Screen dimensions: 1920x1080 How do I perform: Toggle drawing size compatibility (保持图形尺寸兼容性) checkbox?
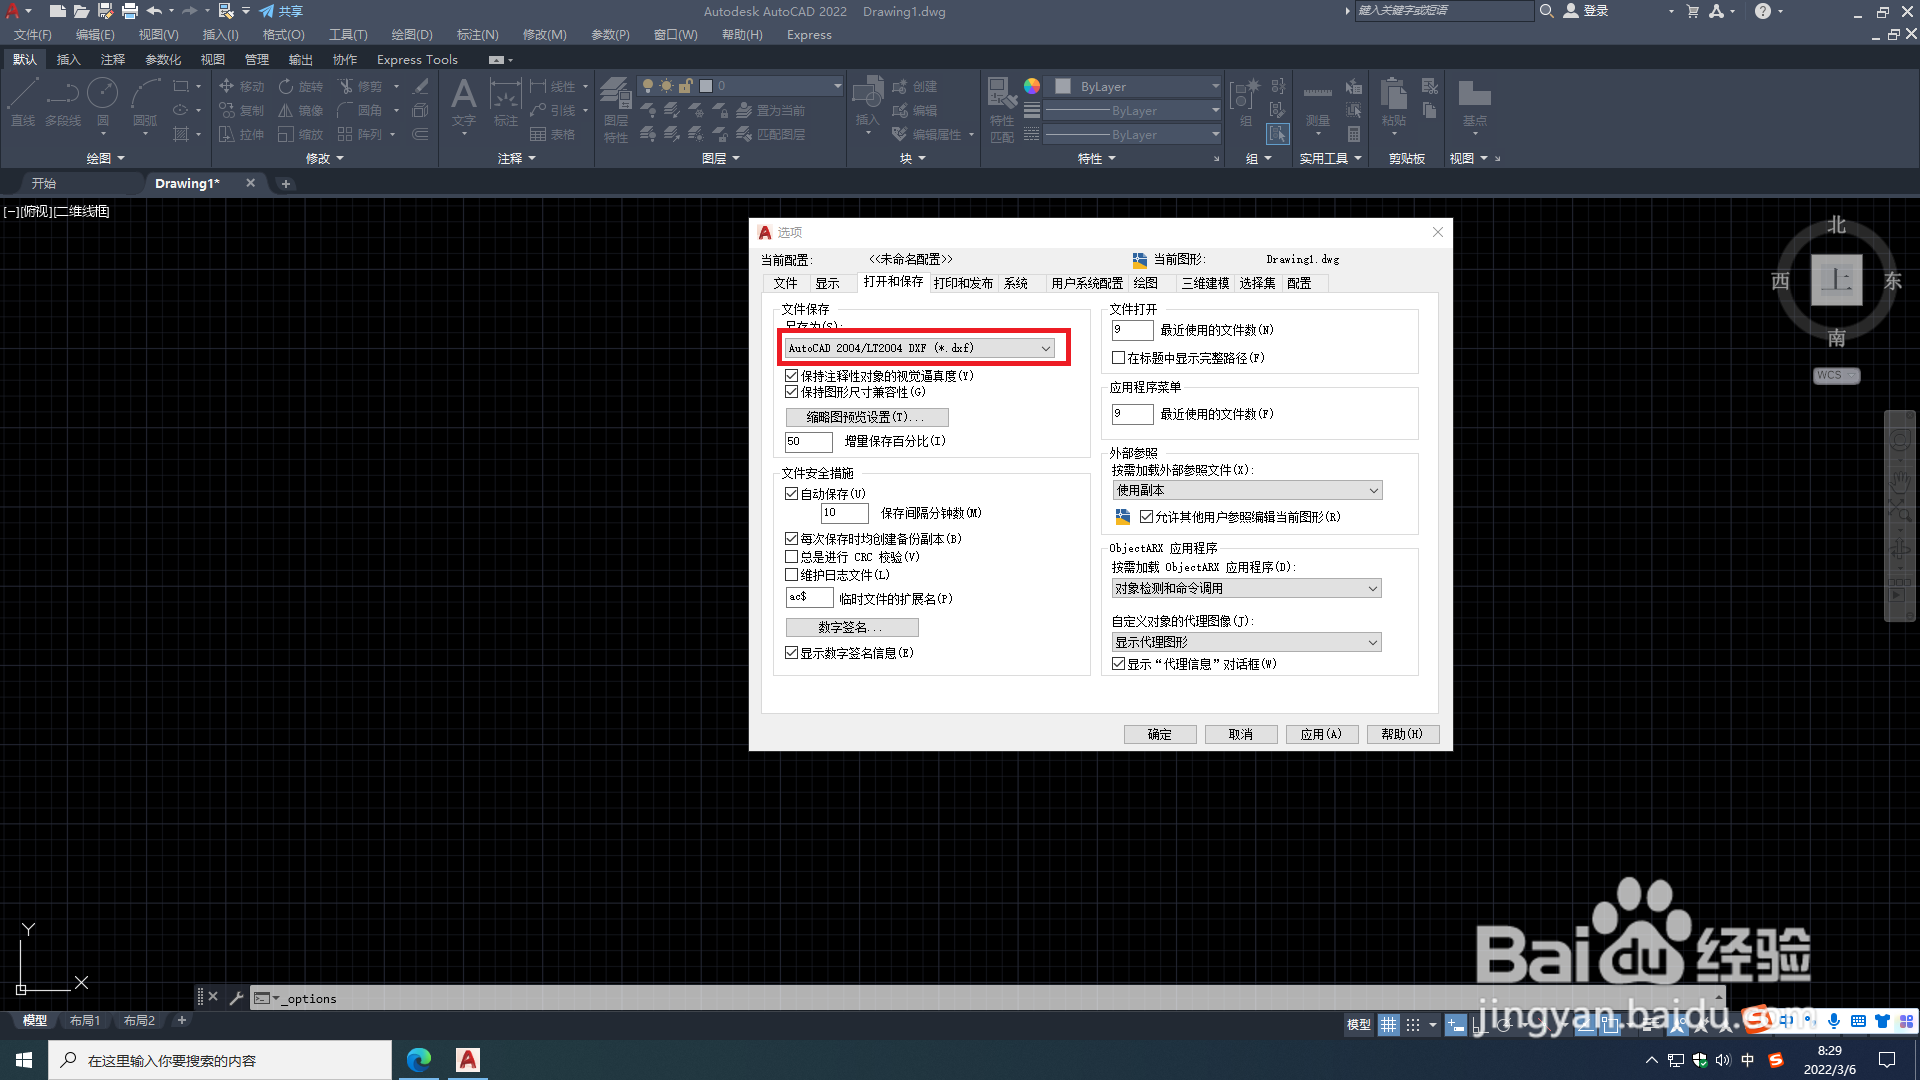pos(791,392)
